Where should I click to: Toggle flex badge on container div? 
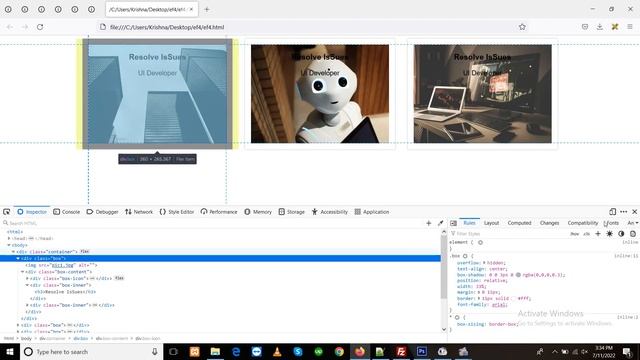tap(84, 252)
